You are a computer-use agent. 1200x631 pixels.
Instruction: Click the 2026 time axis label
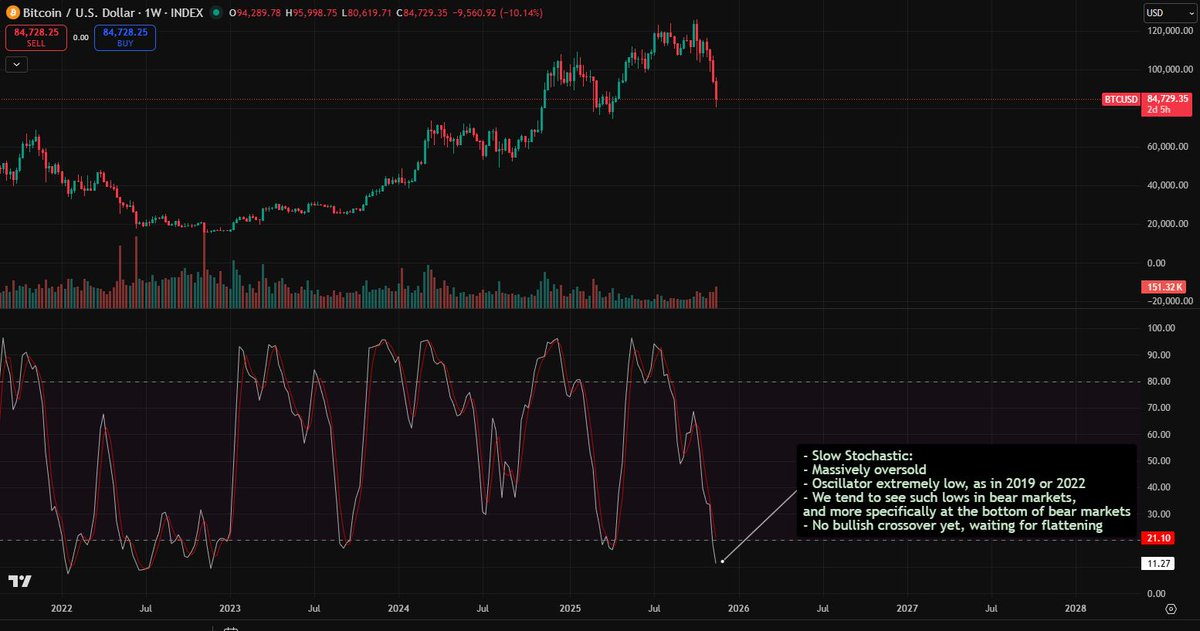tap(738, 607)
